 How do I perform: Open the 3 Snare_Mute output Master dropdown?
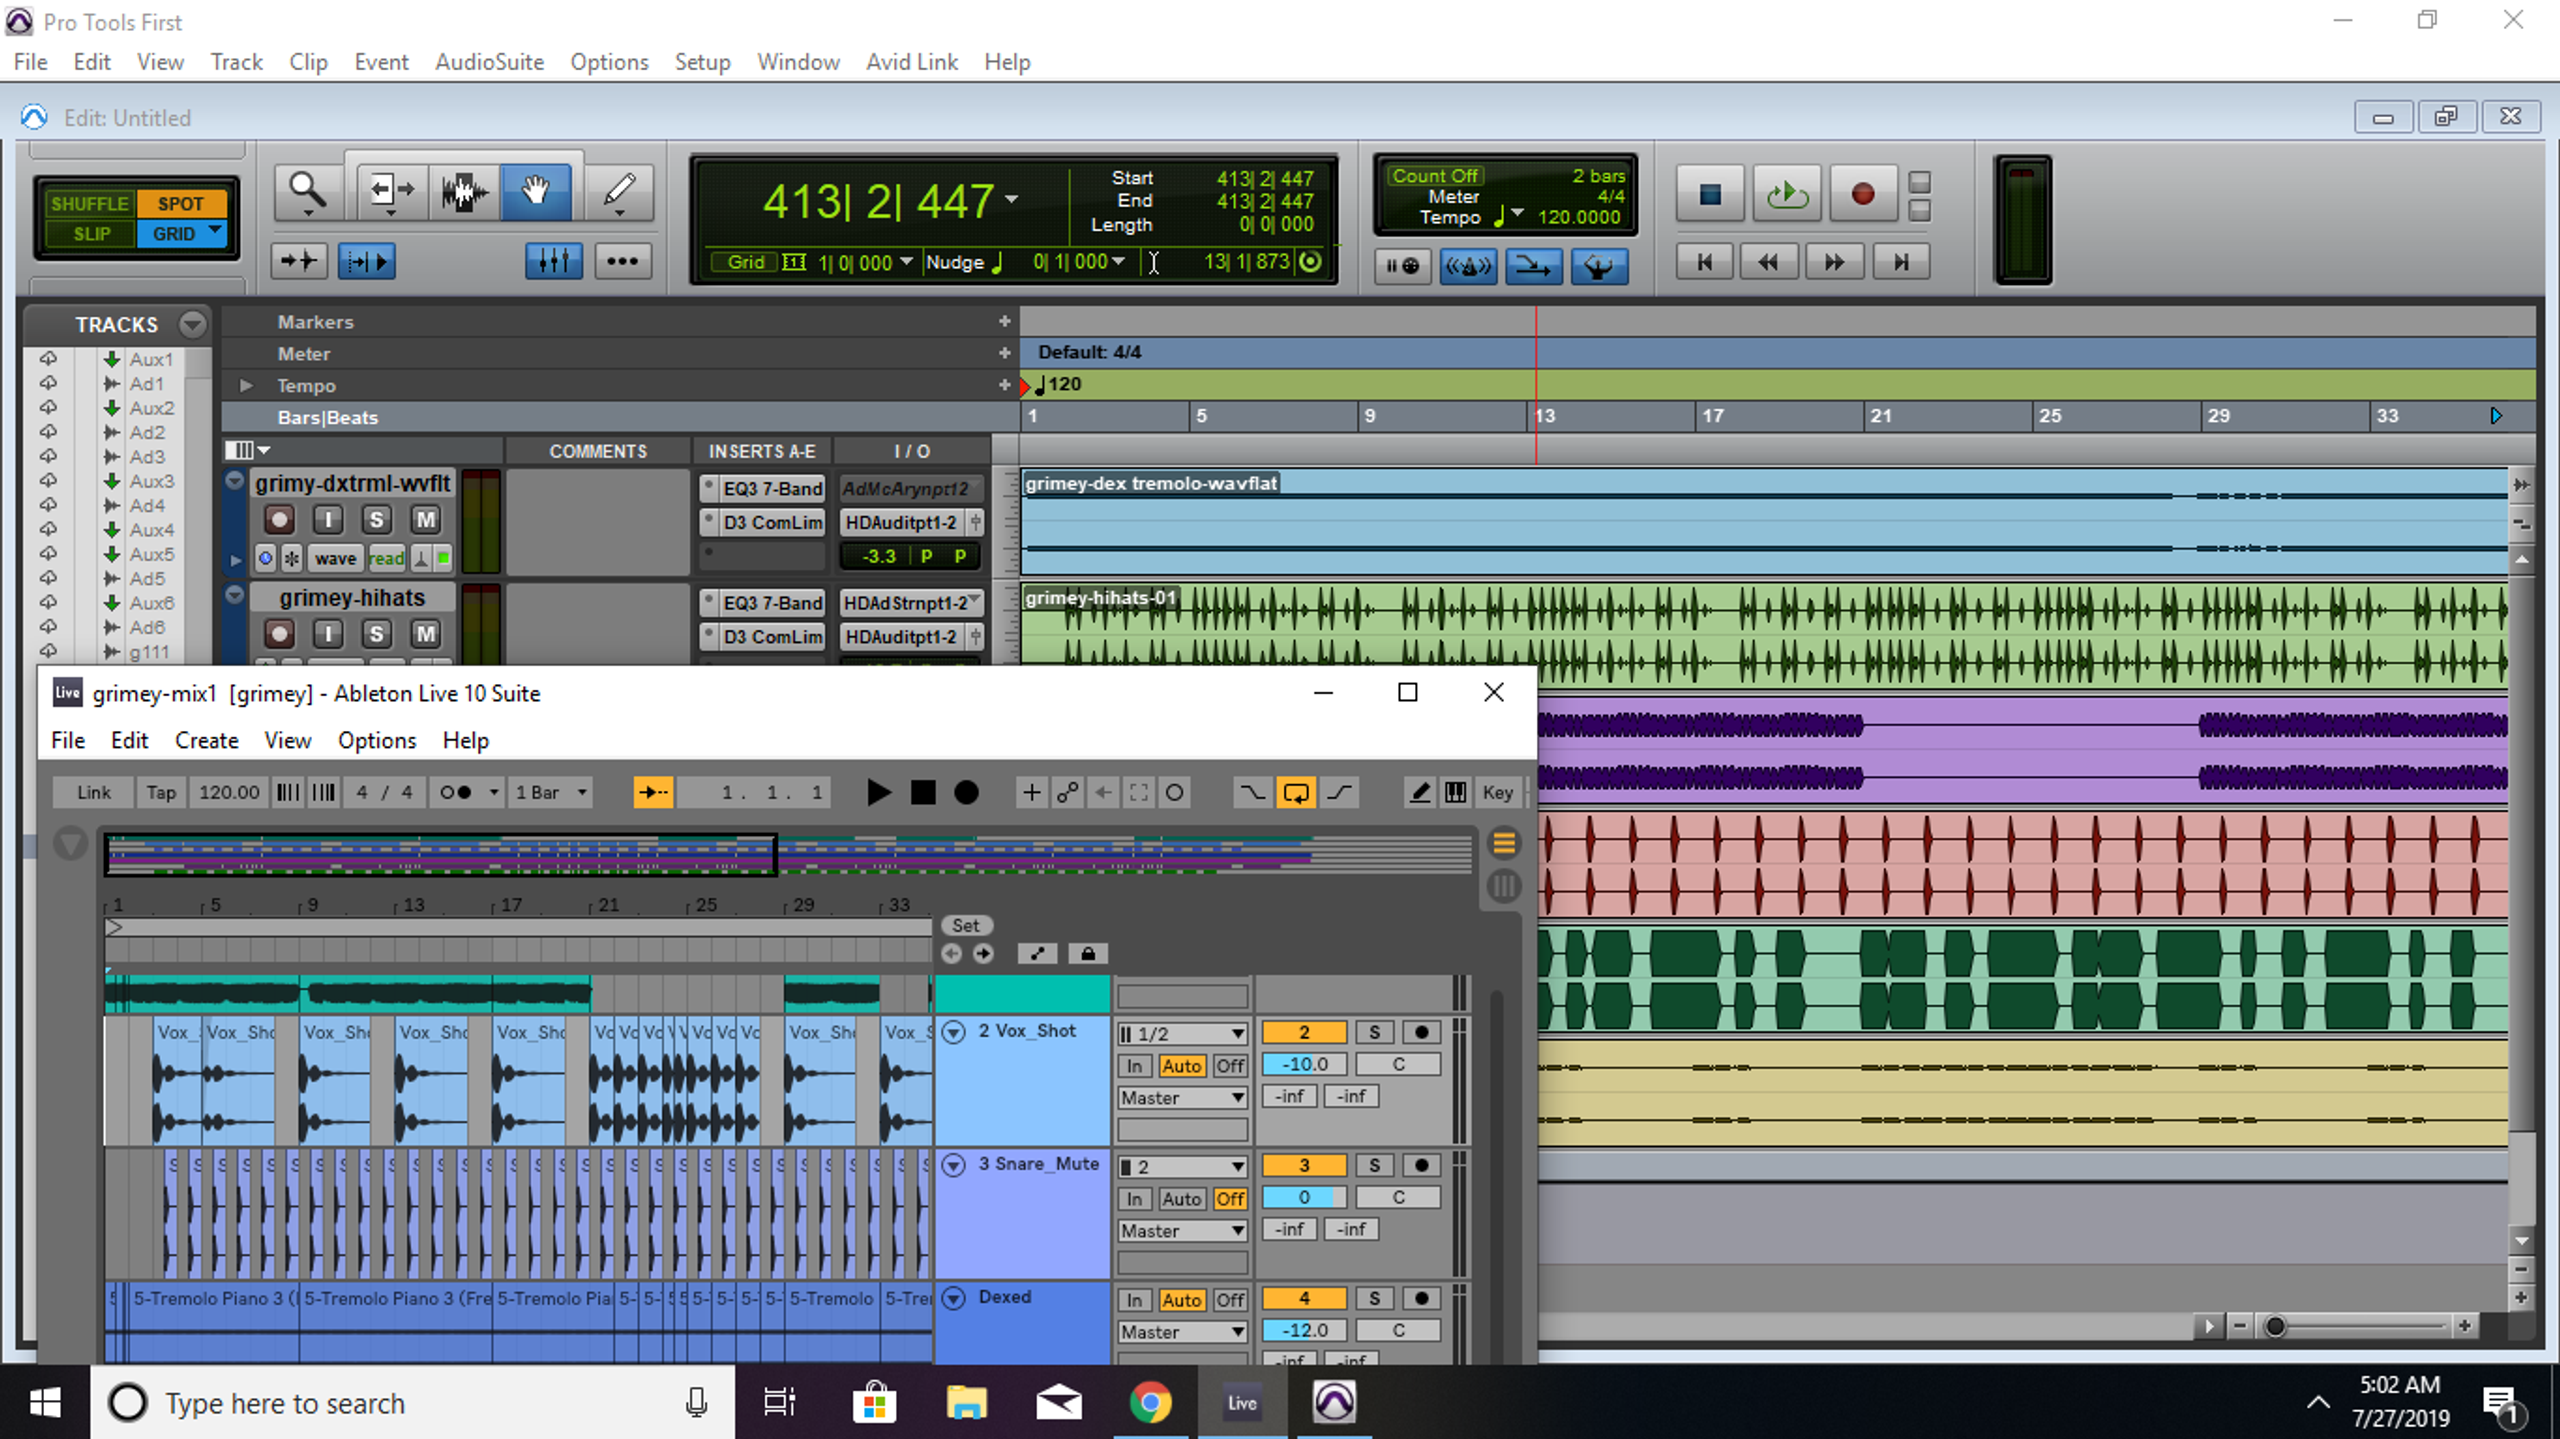pyautogui.click(x=1182, y=1231)
